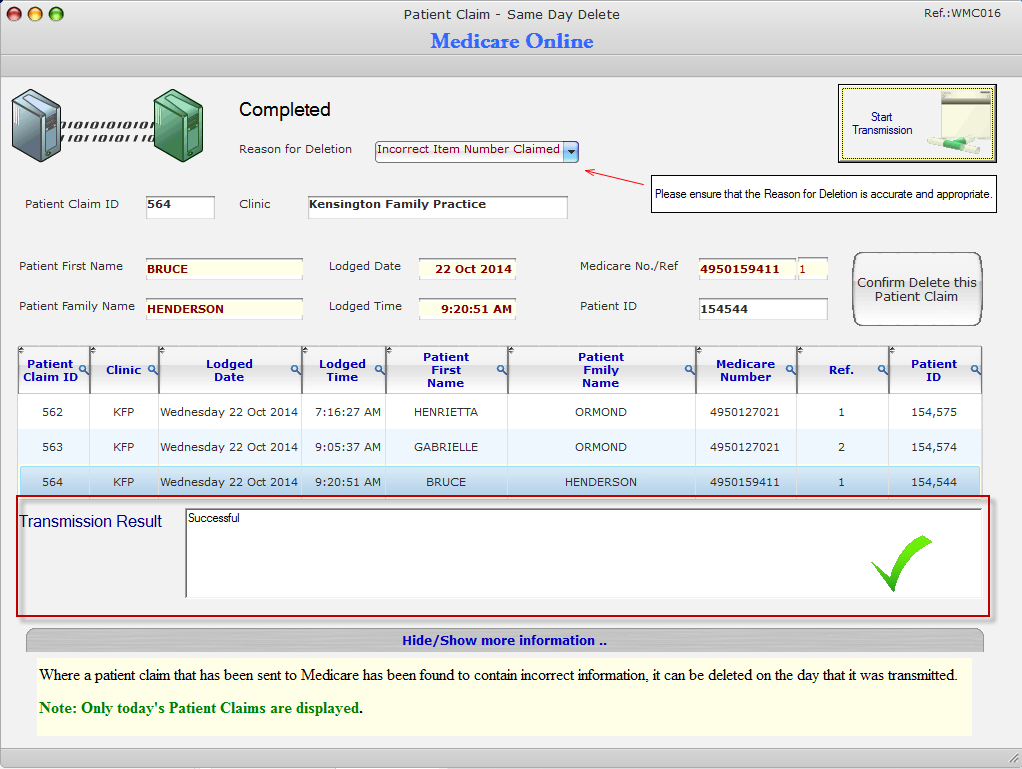The image size is (1022, 769).
Task: Click Medicare Number cell 4950159411 in table
Action: coord(744,482)
